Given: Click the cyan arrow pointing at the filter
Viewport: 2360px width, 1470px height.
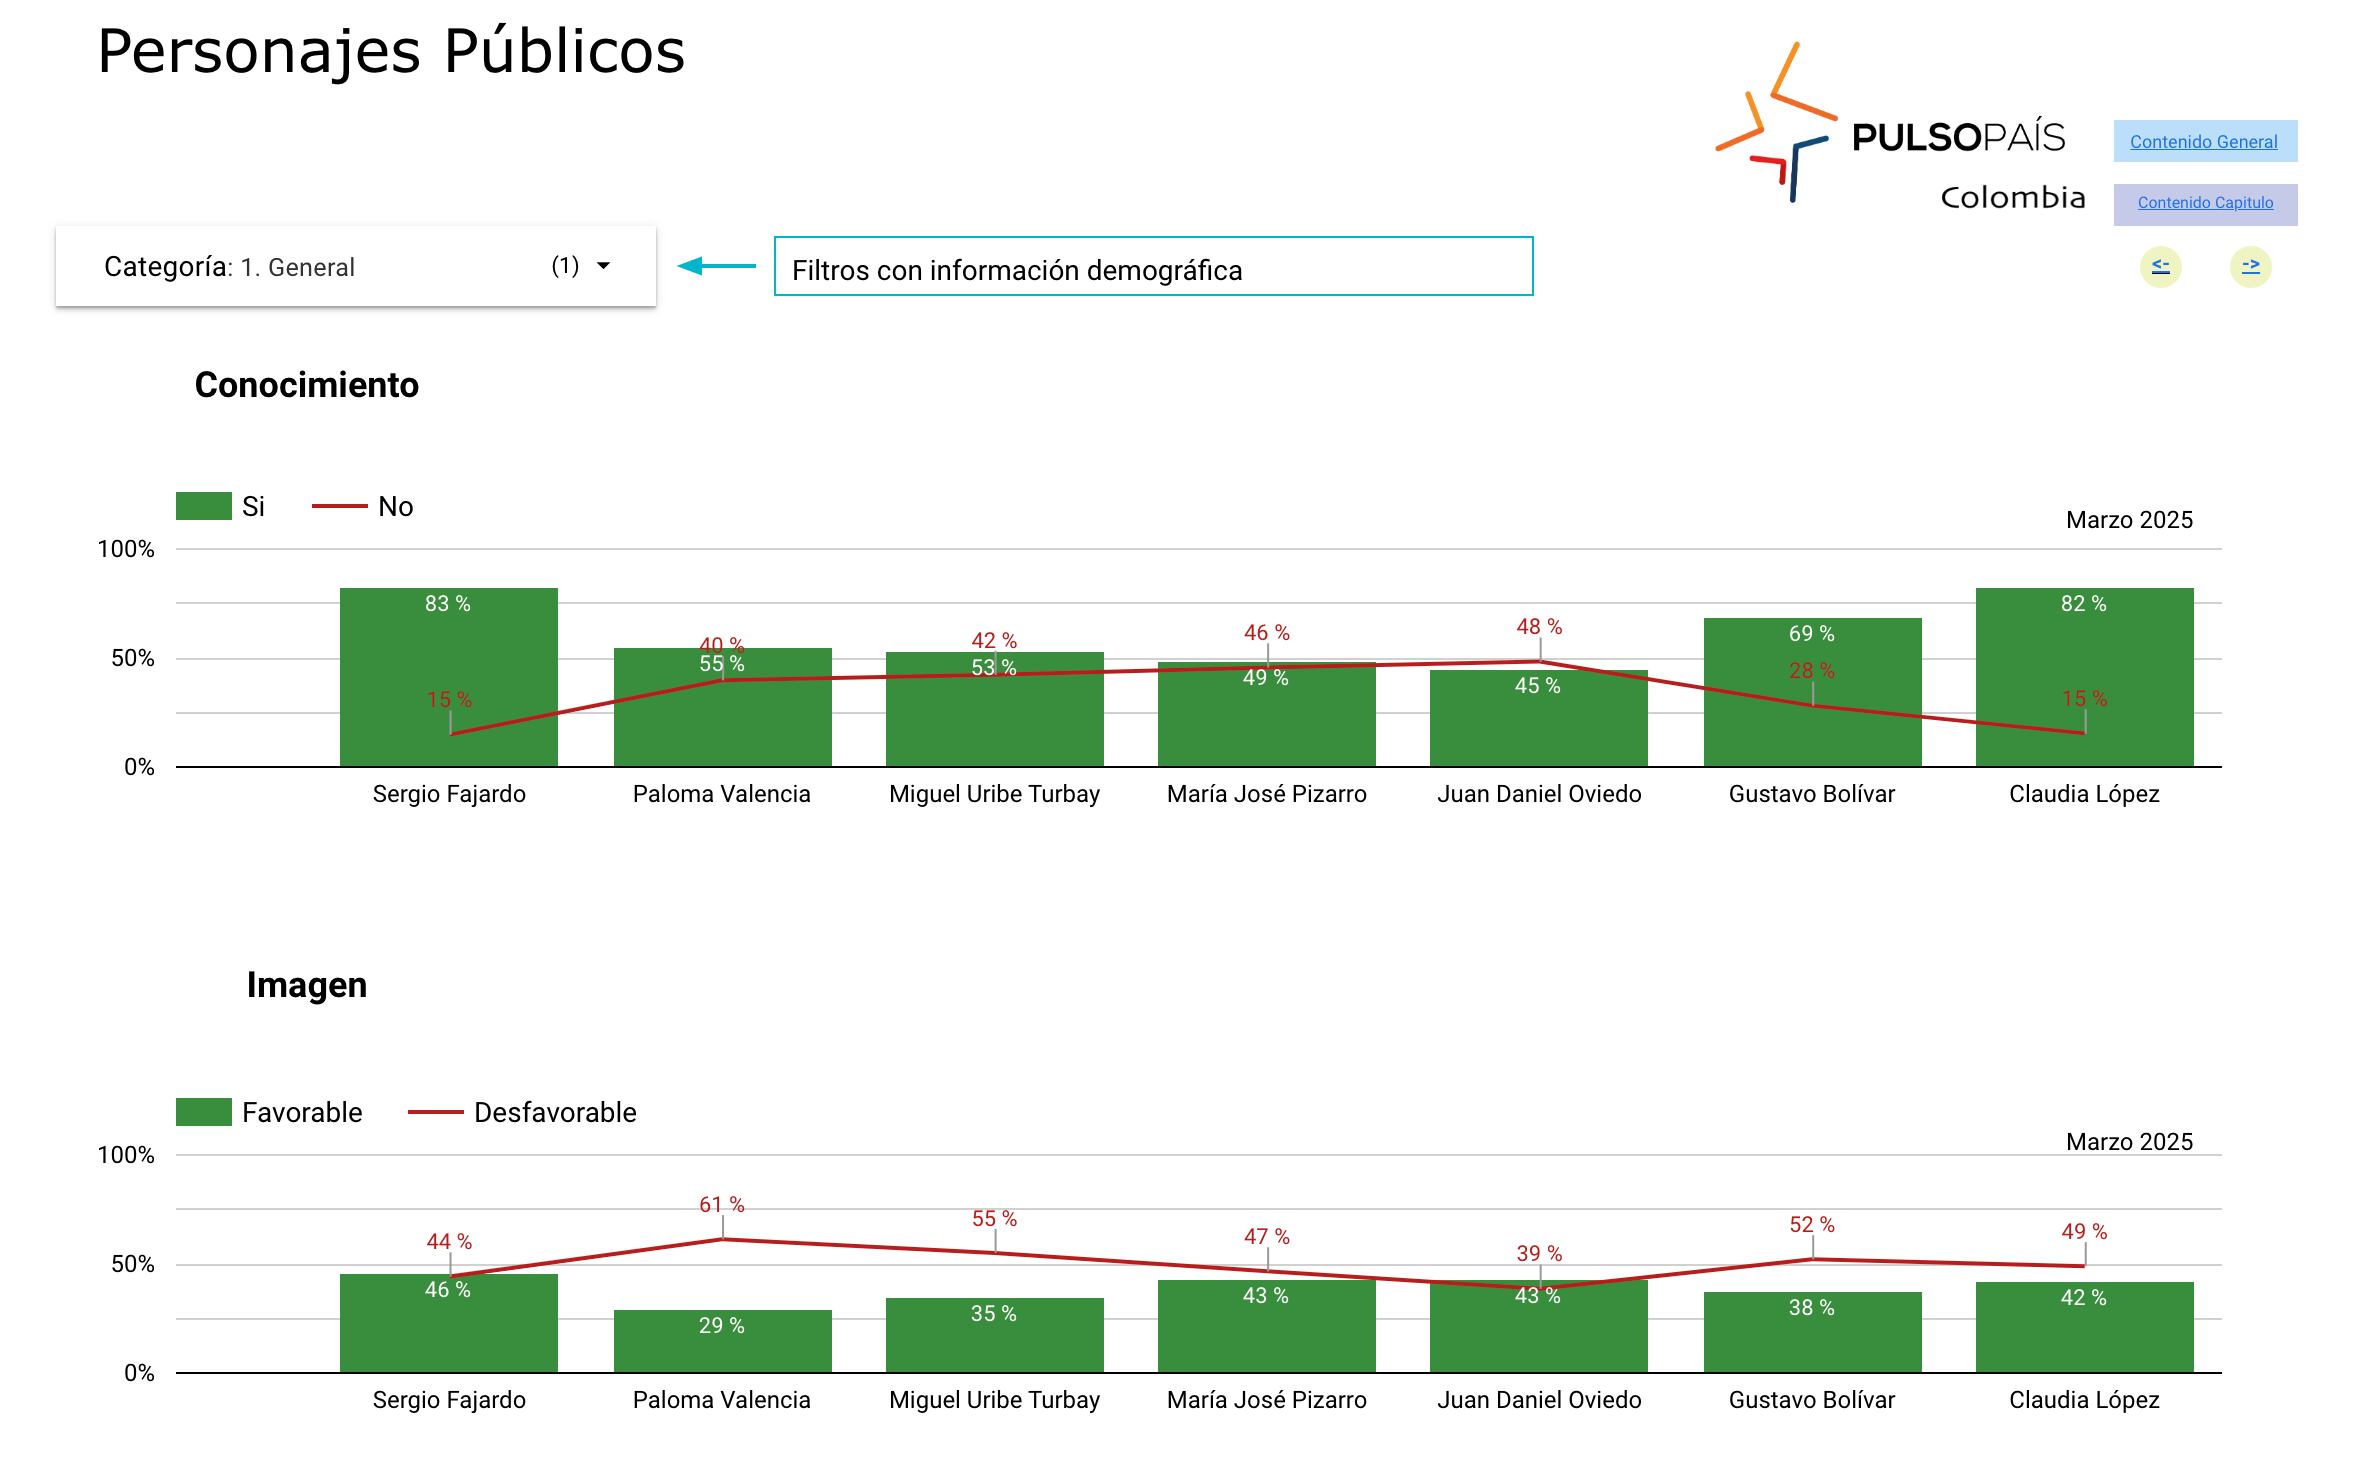Looking at the screenshot, I should [717, 266].
